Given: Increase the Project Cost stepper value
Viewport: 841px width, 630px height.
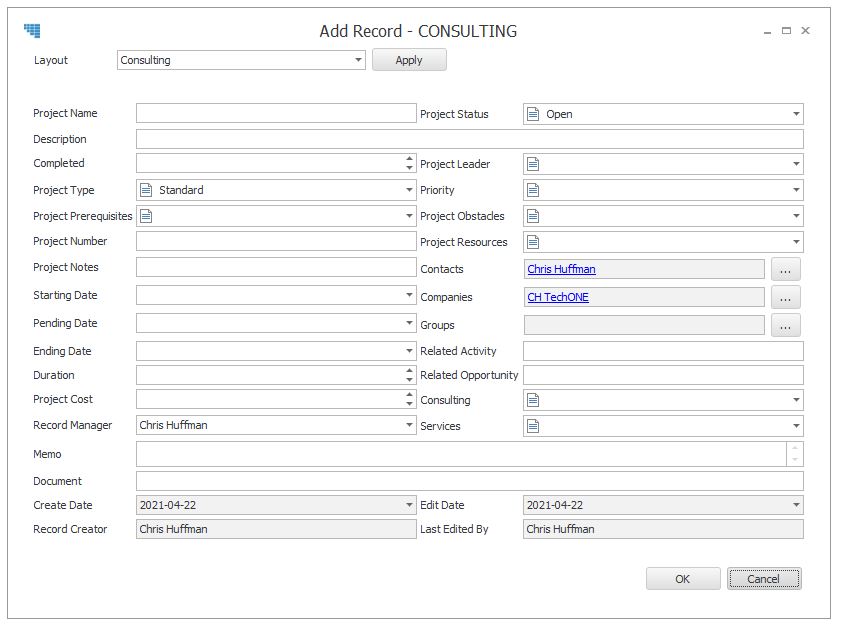Looking at the screenshot, I should click(409, 395).
